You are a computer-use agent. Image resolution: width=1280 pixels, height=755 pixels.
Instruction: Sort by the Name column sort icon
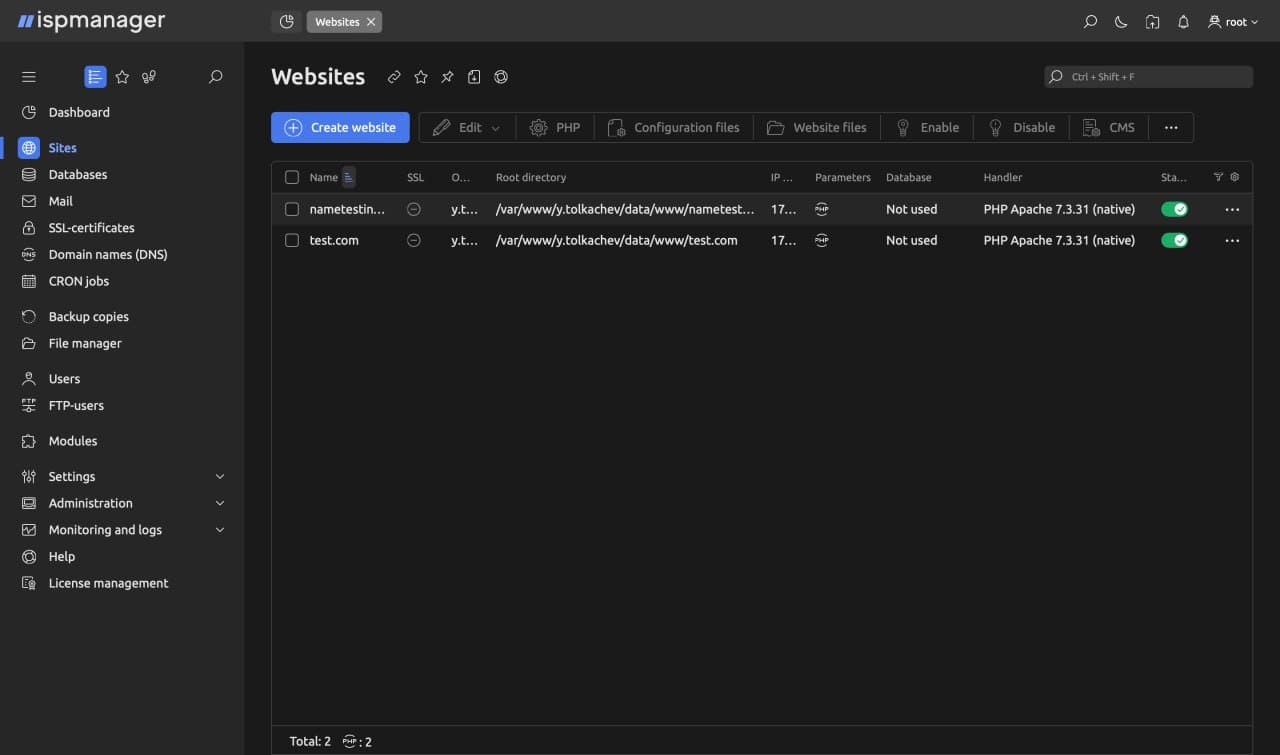349,177
